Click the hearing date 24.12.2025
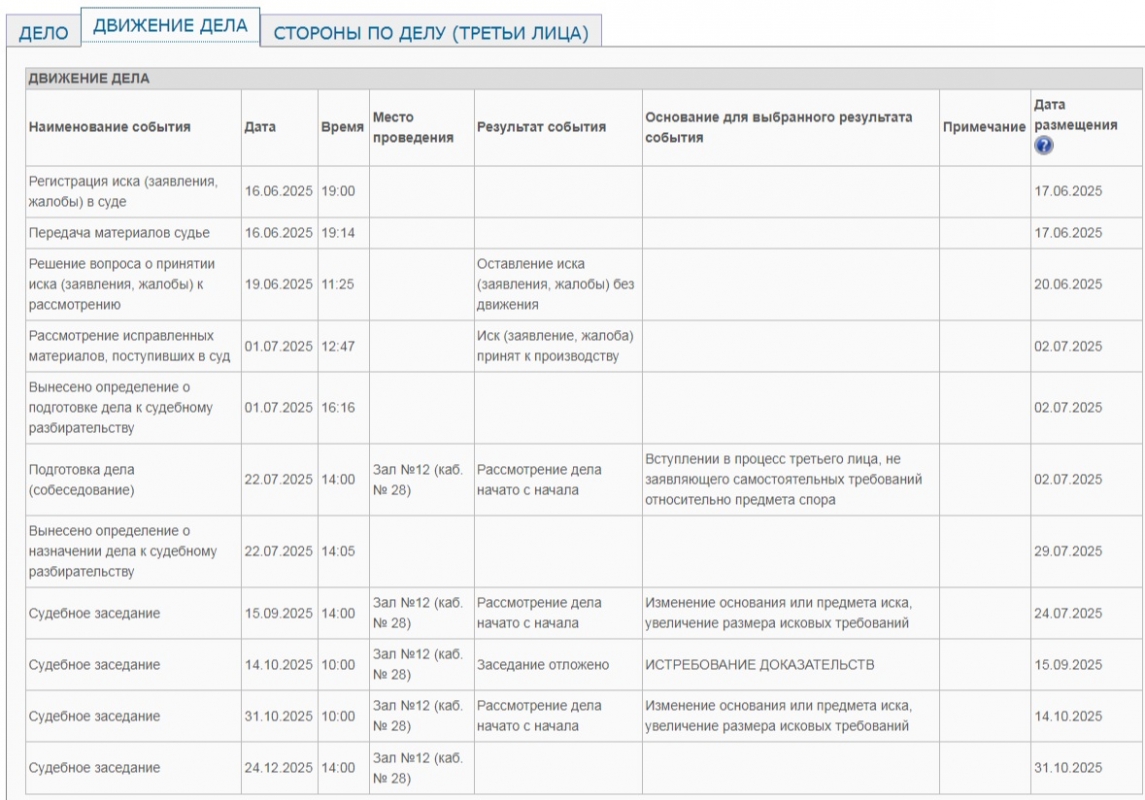The image size is (1145, 800). point(279,768)
